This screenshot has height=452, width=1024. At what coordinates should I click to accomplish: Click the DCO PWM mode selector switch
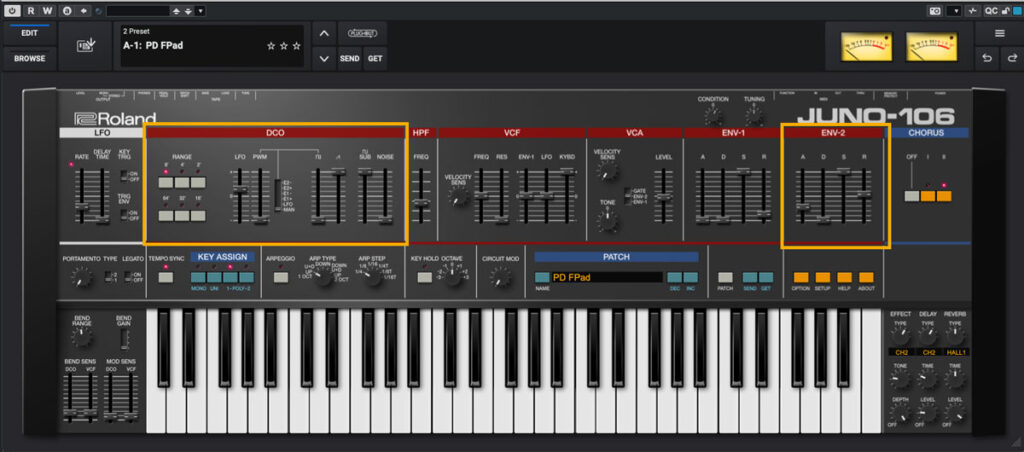point(278,195)
